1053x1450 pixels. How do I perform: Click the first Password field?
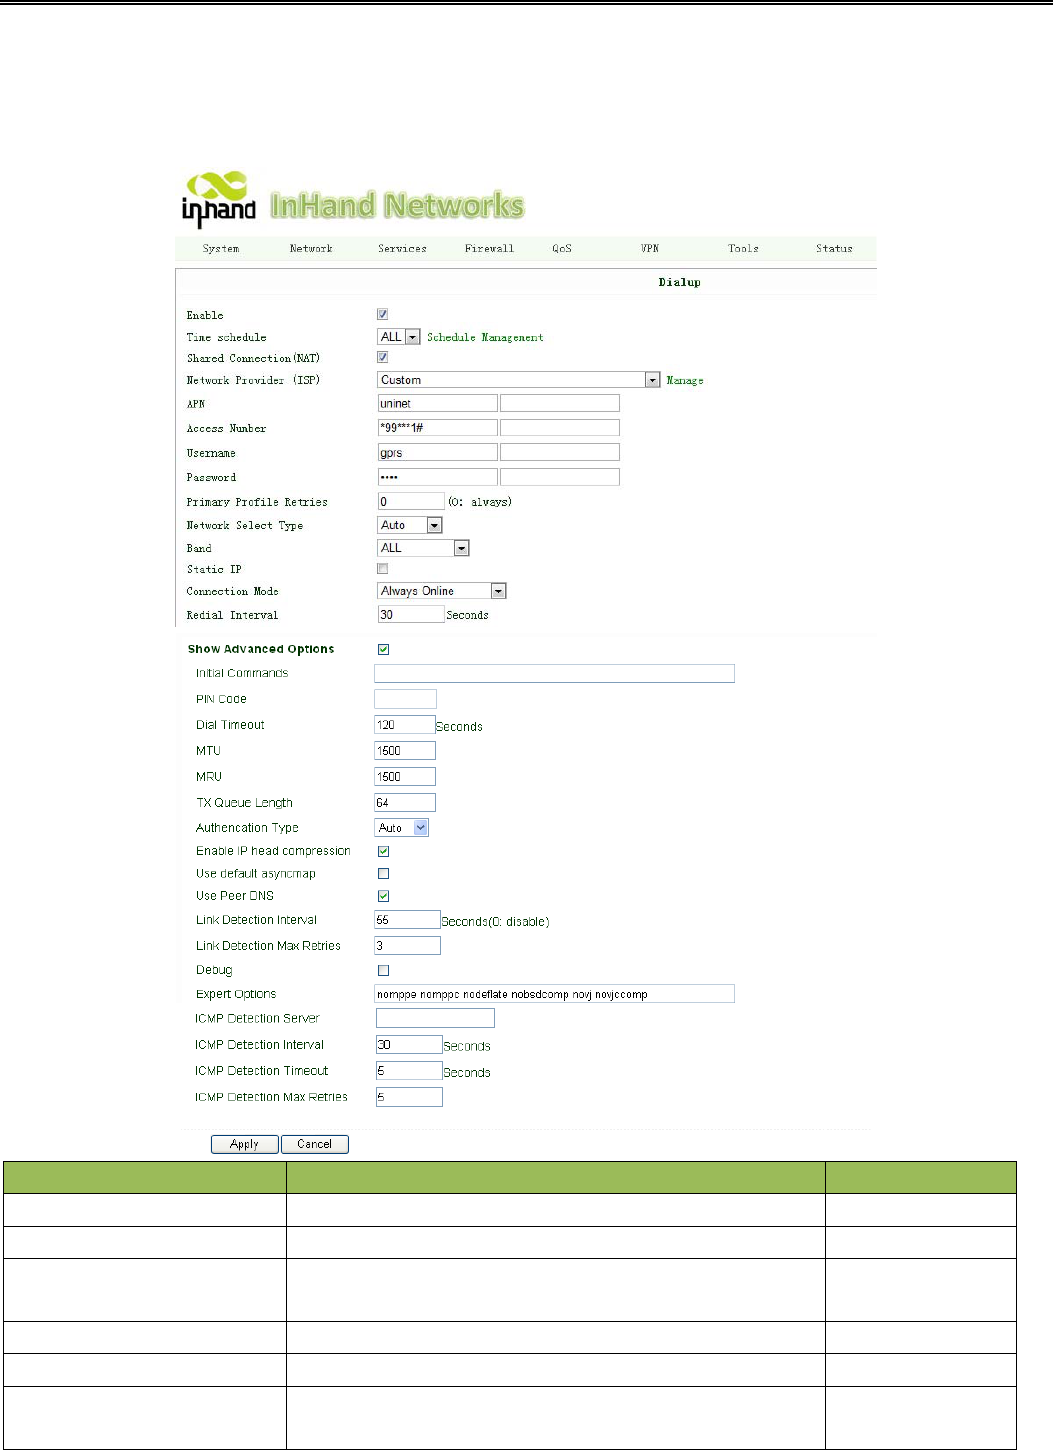pos(437,477)
